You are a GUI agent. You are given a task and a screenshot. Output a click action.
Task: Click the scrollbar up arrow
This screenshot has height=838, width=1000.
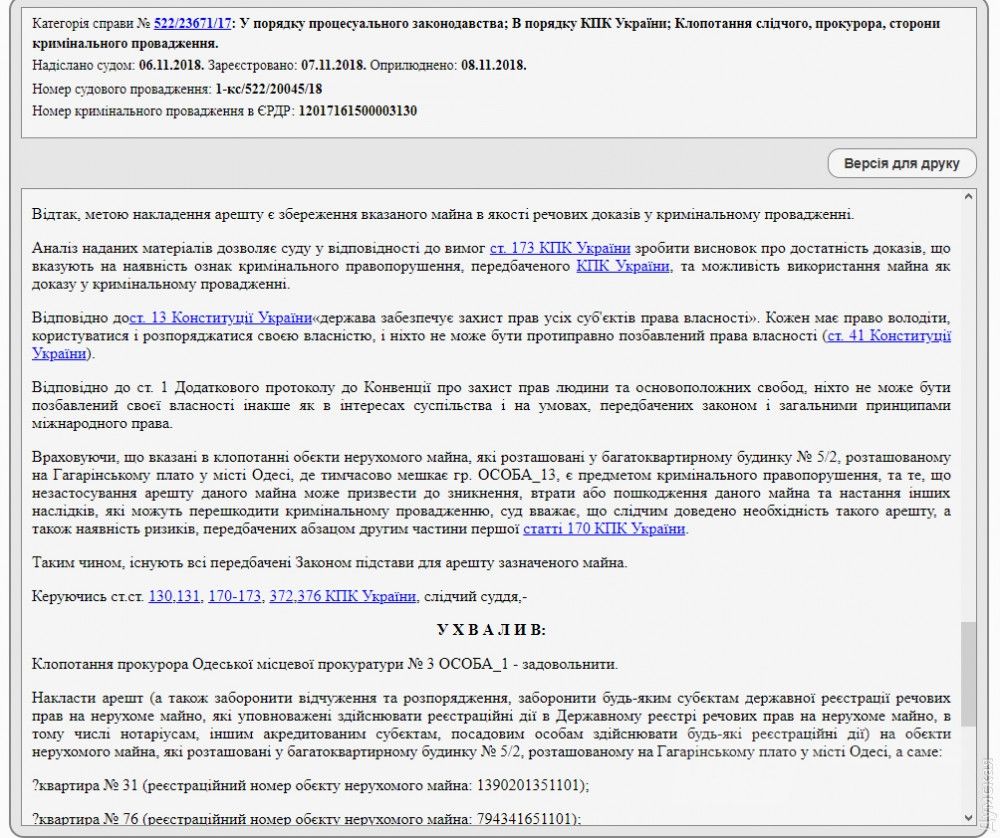tap(968, 196)
